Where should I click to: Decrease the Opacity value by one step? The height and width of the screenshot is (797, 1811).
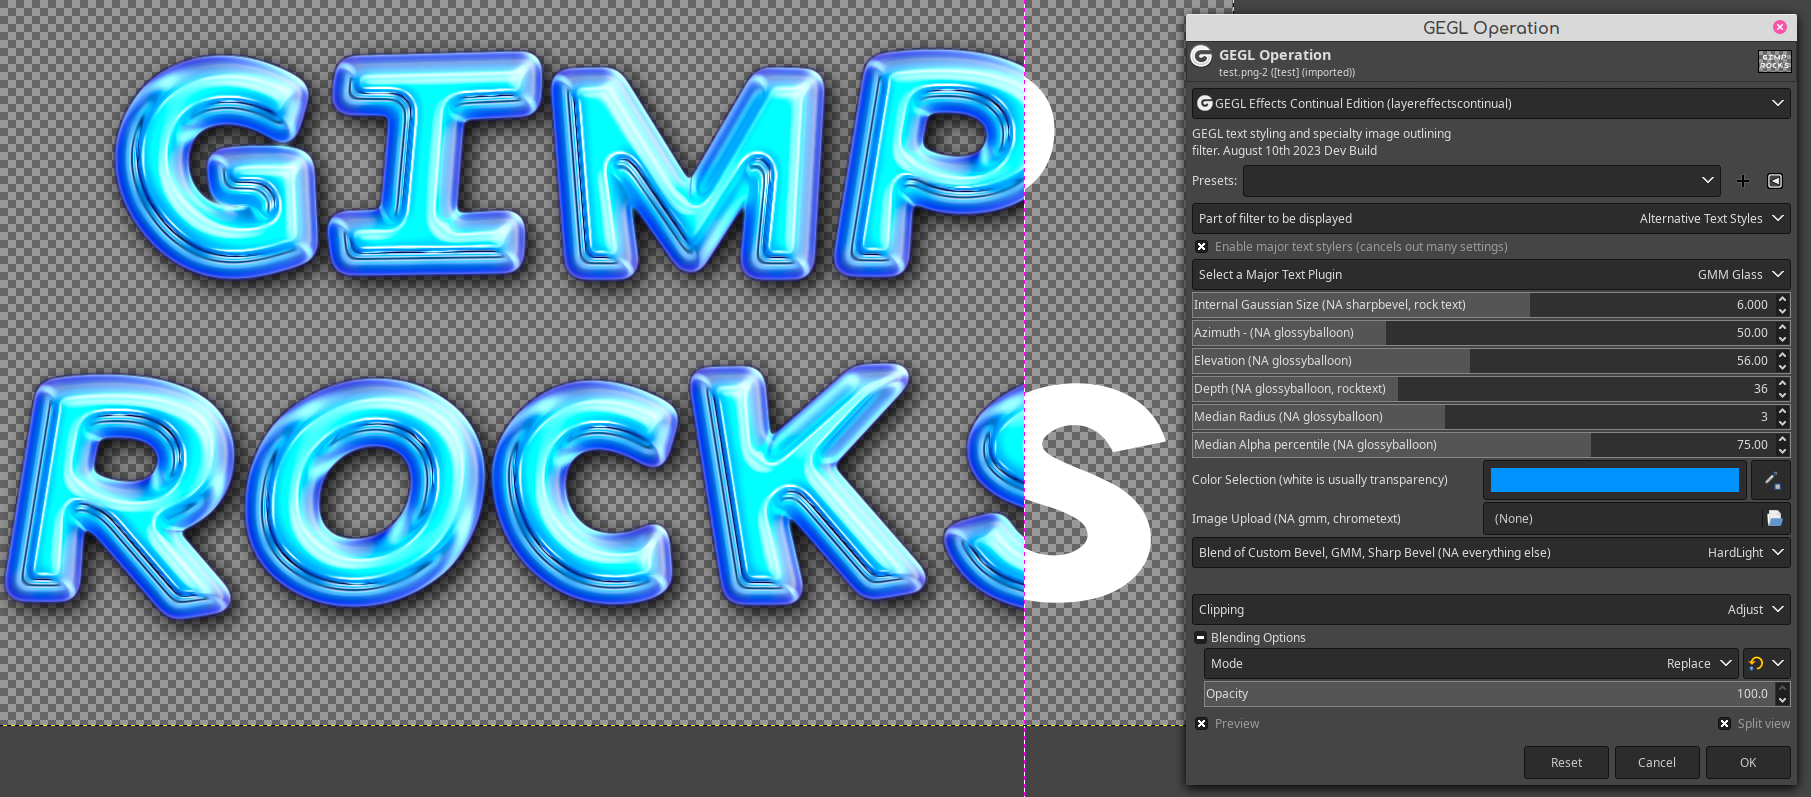click(1782, 700)
